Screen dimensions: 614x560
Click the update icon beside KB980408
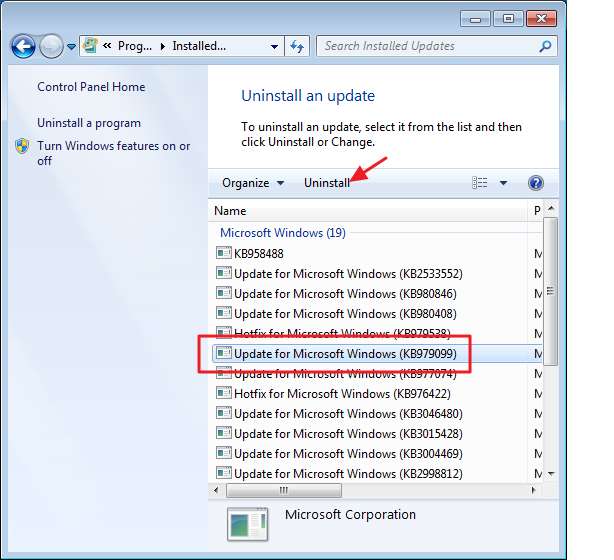[x=224, y=313]
